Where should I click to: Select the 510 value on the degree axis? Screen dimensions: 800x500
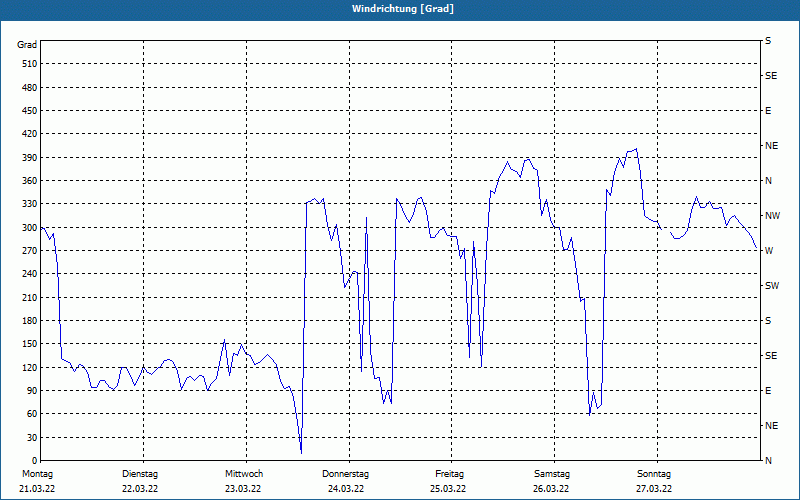coord(29,64)
